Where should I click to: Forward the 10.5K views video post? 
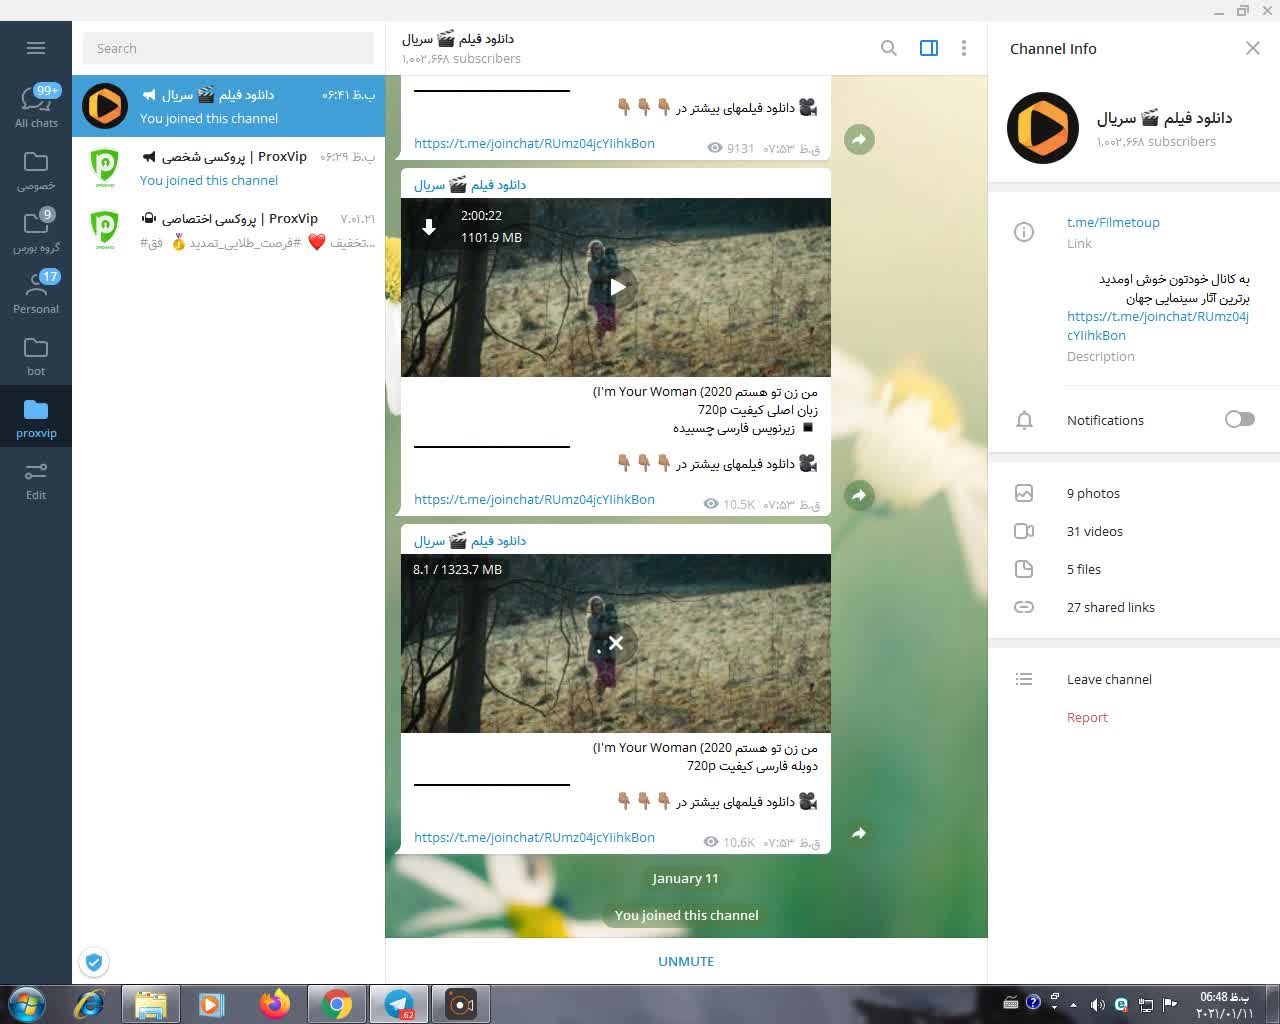tap(859, 495)
